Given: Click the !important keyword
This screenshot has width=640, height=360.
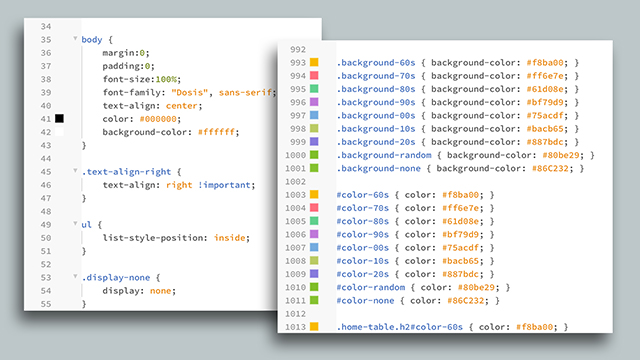Looking at the screenshot, I should click(x=224, y=185).
